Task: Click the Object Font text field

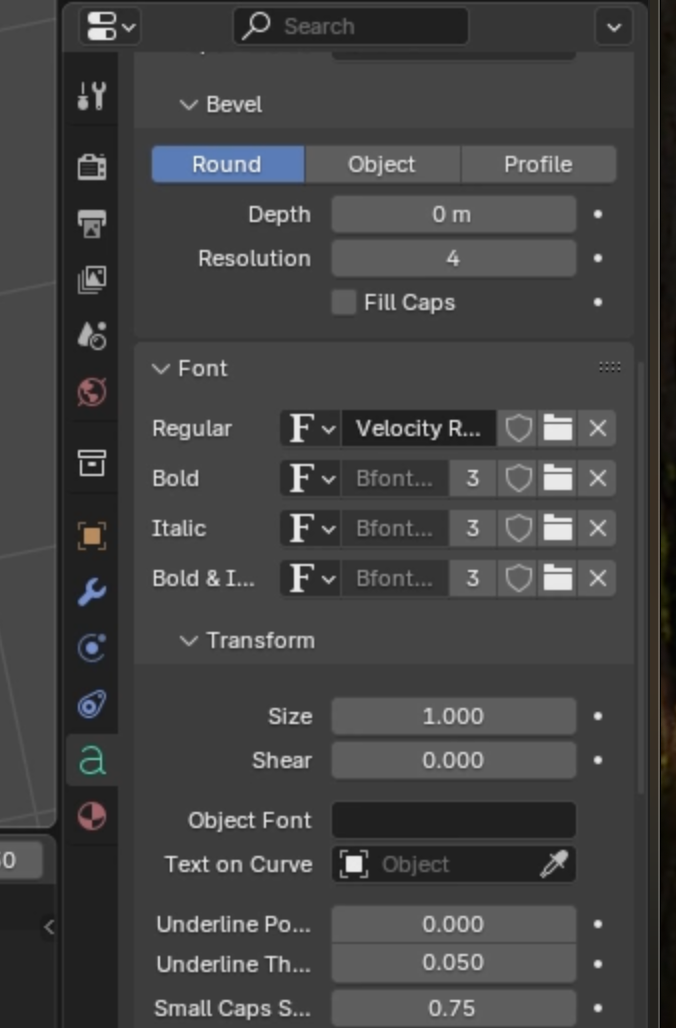Action: coord(454,820)
